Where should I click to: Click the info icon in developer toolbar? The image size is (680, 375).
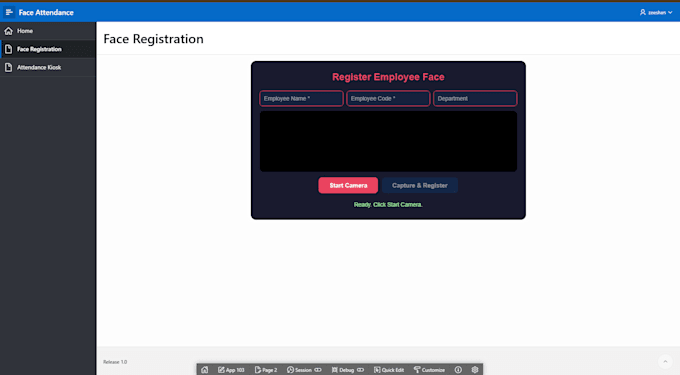458,370
